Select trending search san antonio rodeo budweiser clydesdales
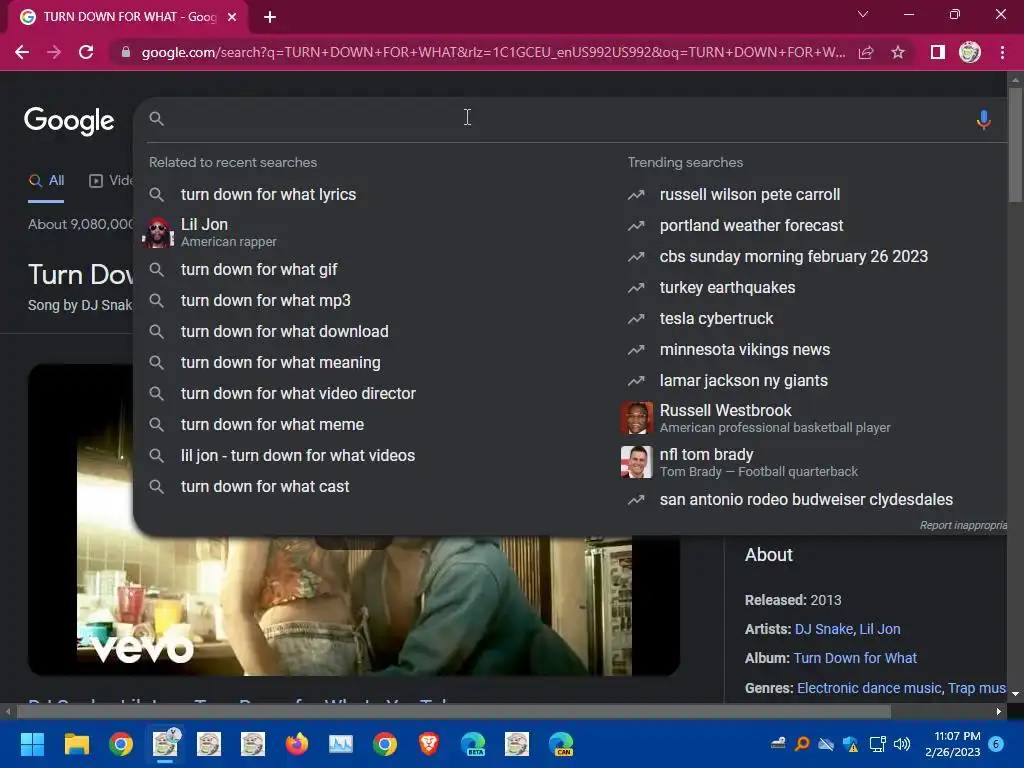 (806, 500)
